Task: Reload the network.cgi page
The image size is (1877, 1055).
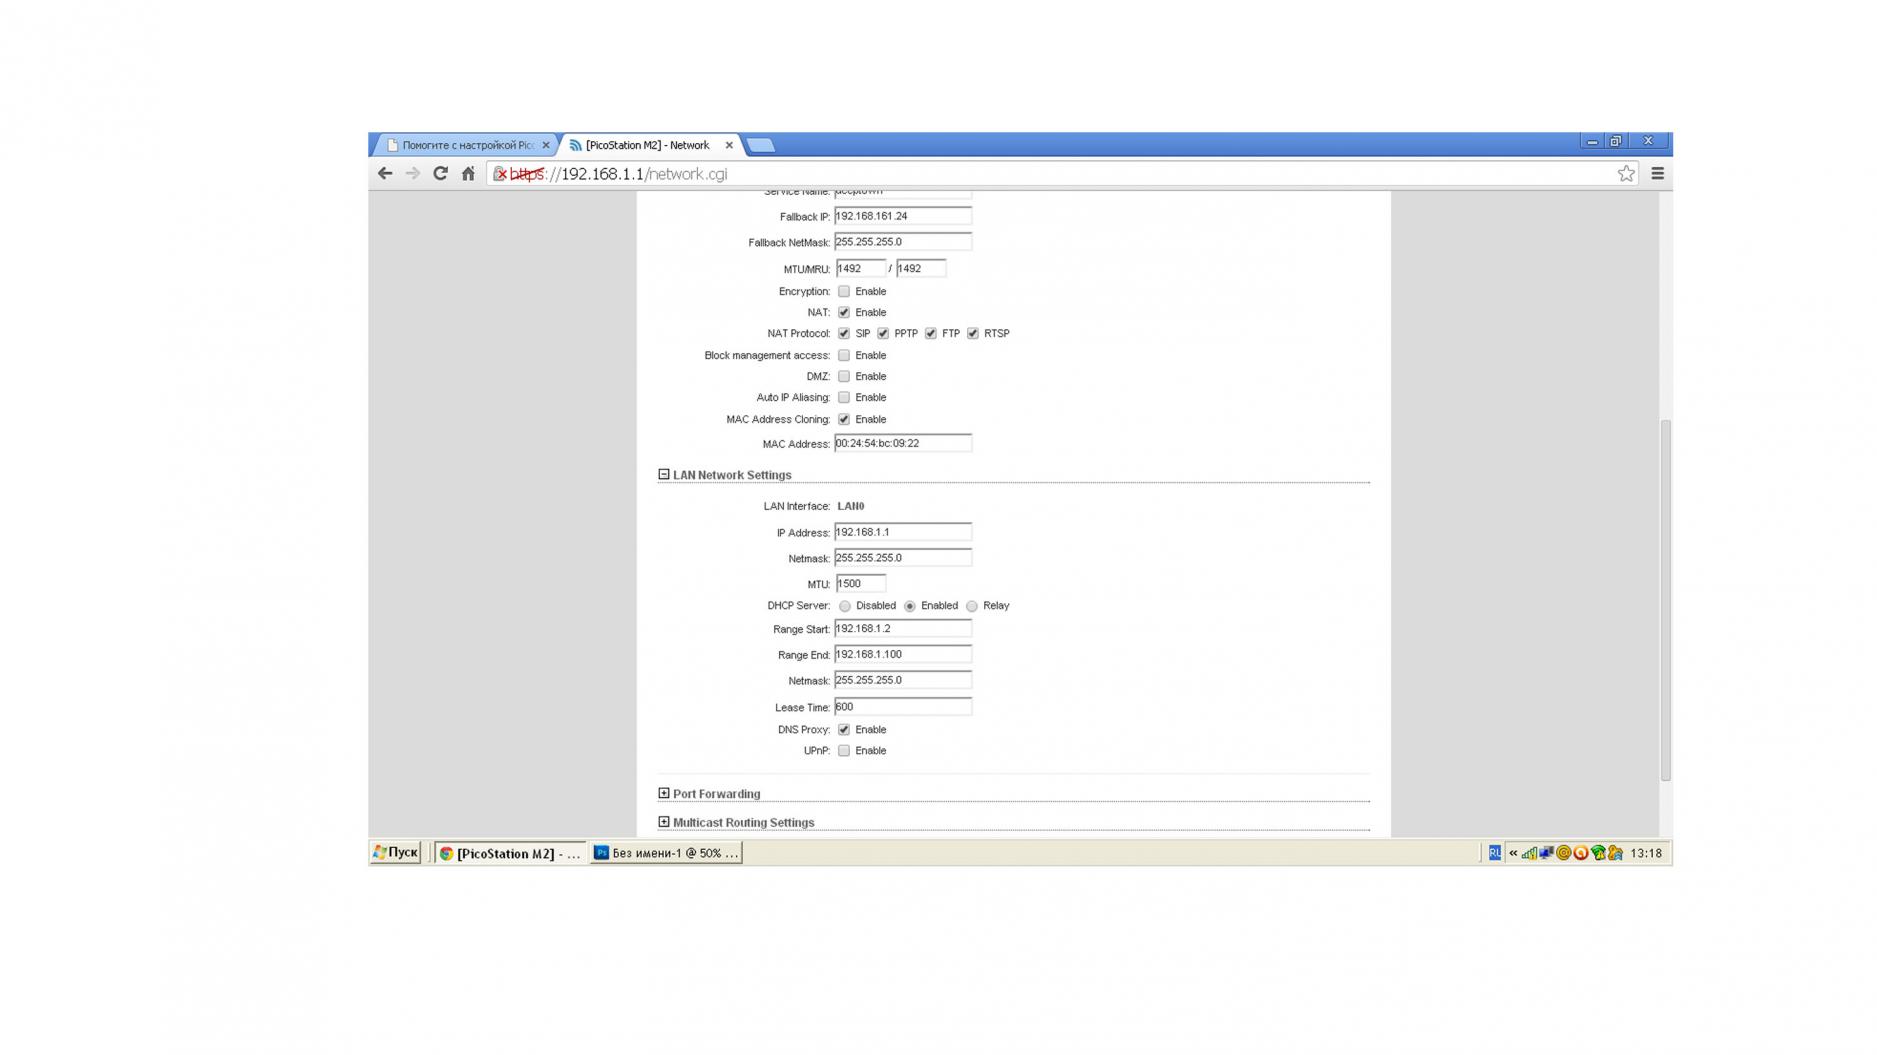Action: pyautogui.click(x=440, y=174)
